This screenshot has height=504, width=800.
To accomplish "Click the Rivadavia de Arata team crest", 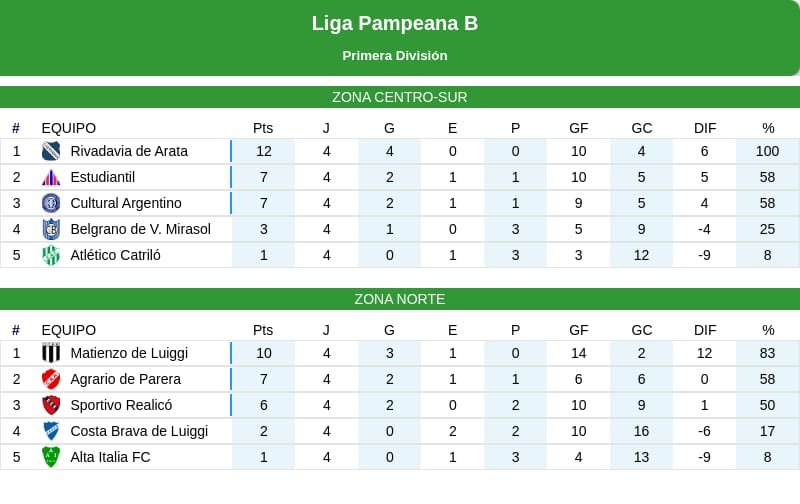I will point(51,151).
